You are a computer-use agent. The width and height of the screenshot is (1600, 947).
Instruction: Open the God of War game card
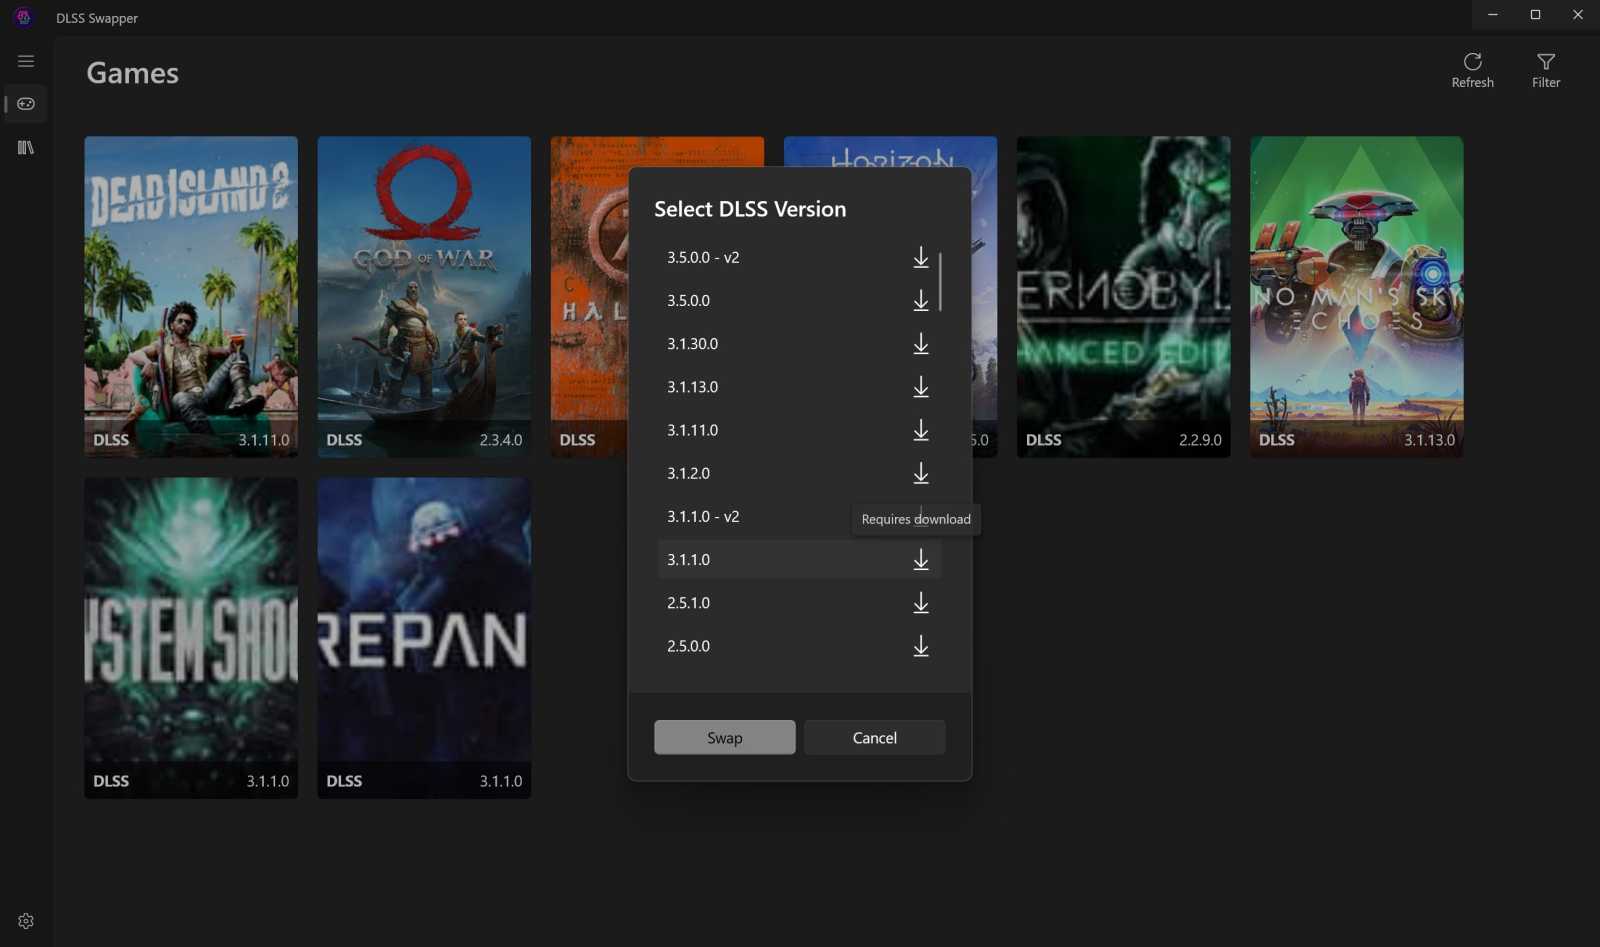coord(424,297)
